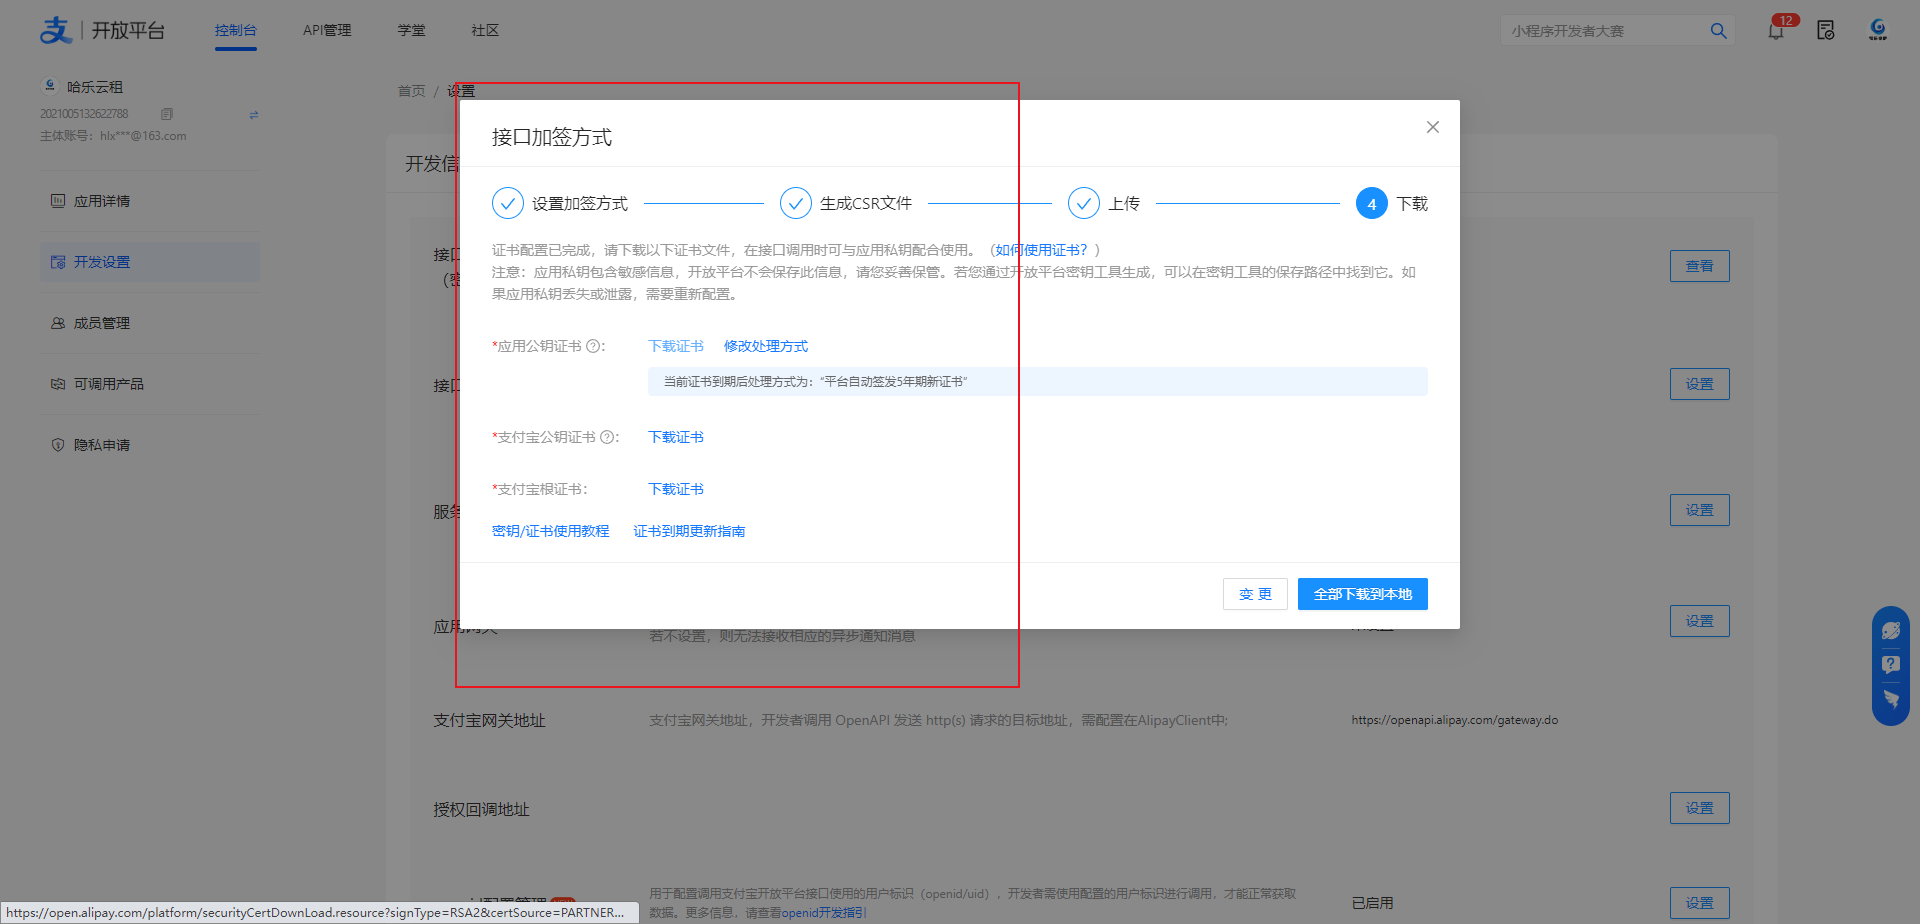Click the 全部下载到本地 button
Image resolution: width=1920 pixels, height=924 pixels.
point(1363,594)
